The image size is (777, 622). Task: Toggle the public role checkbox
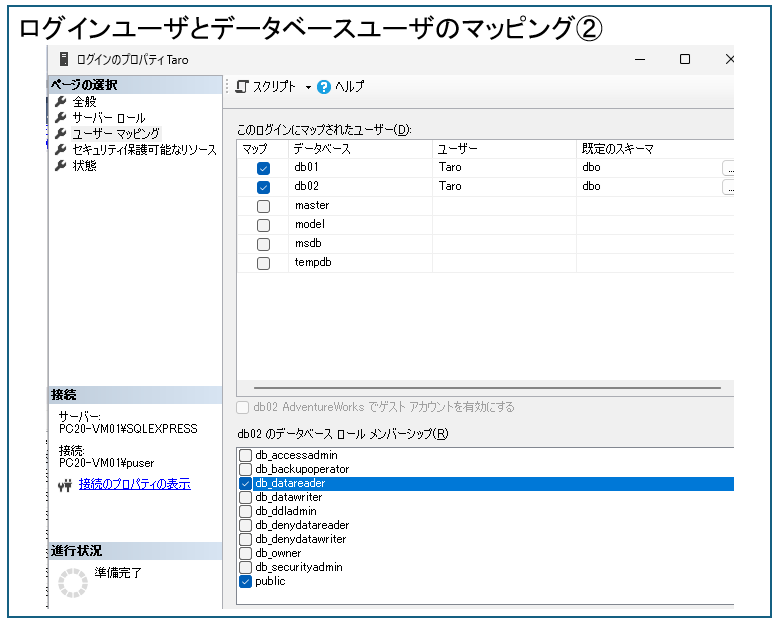coord(245,581)
